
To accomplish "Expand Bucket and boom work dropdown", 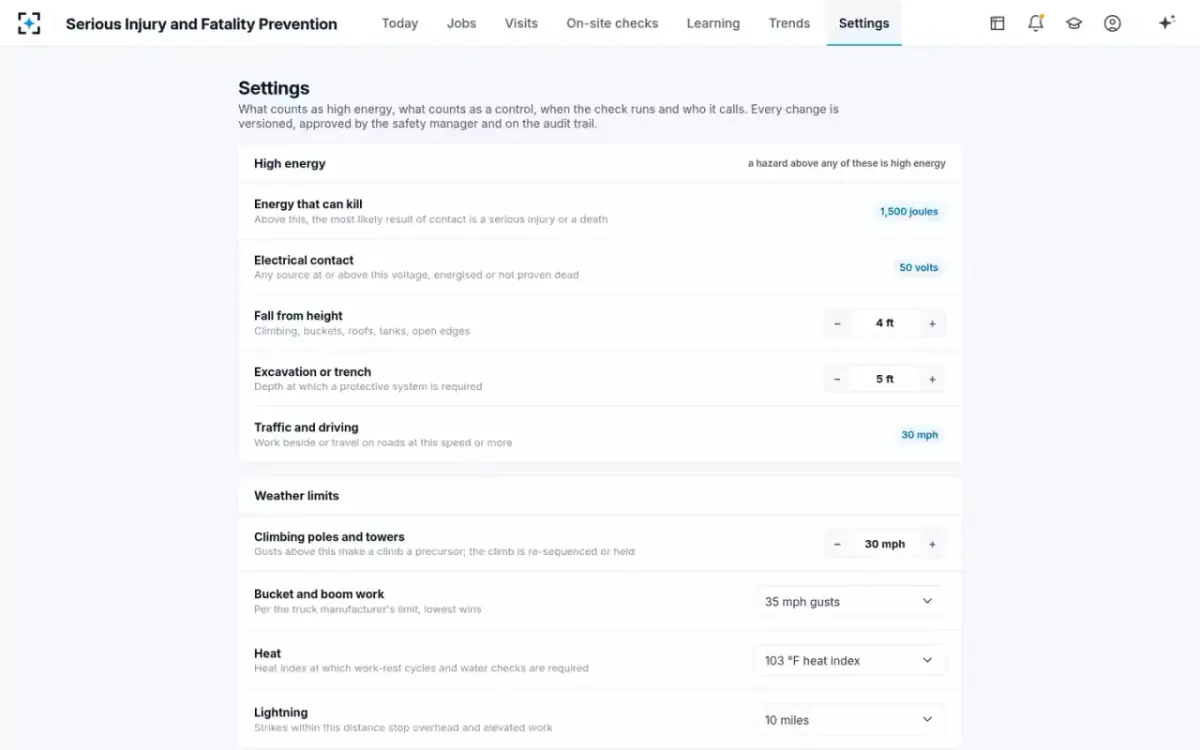I will 849,602.
